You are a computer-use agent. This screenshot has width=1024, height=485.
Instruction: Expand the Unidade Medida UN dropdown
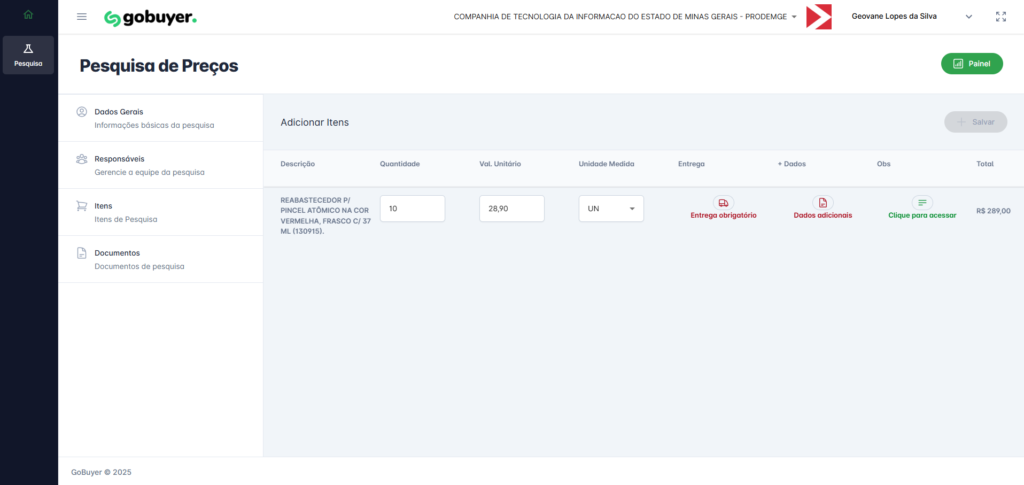[x=611, y=209]
